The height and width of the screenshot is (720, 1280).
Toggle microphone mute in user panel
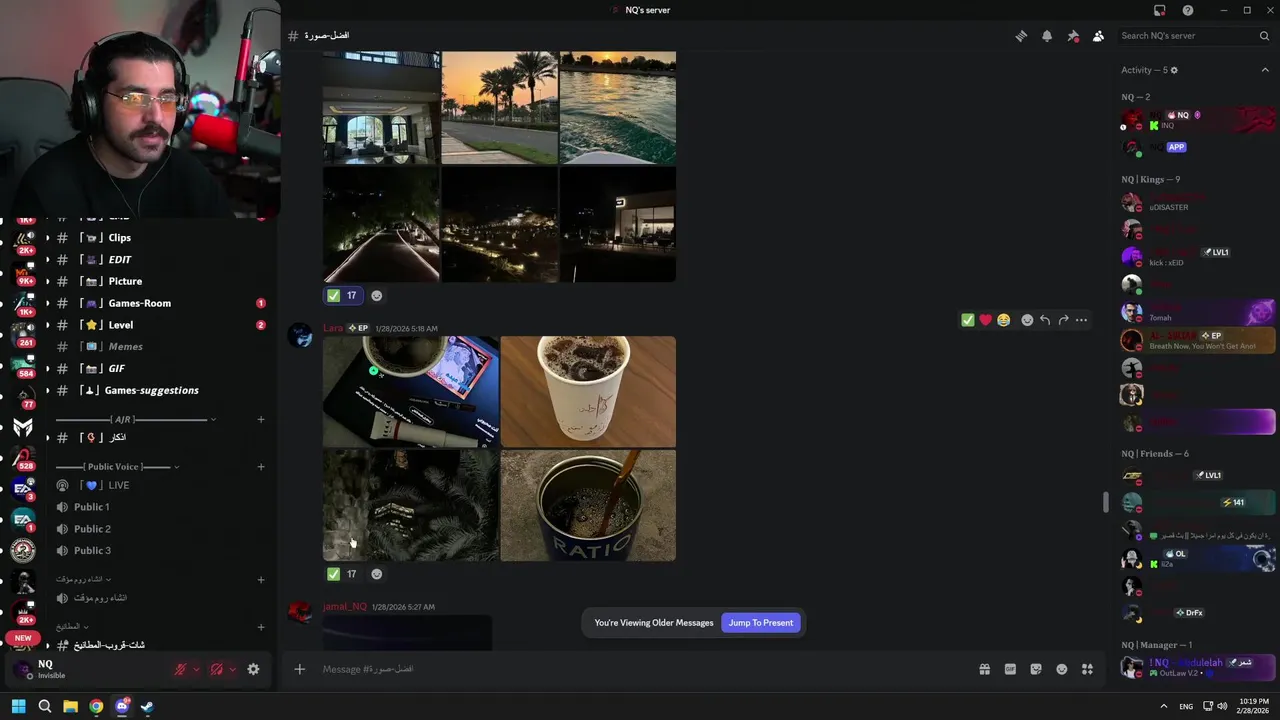tap(180, 669)
